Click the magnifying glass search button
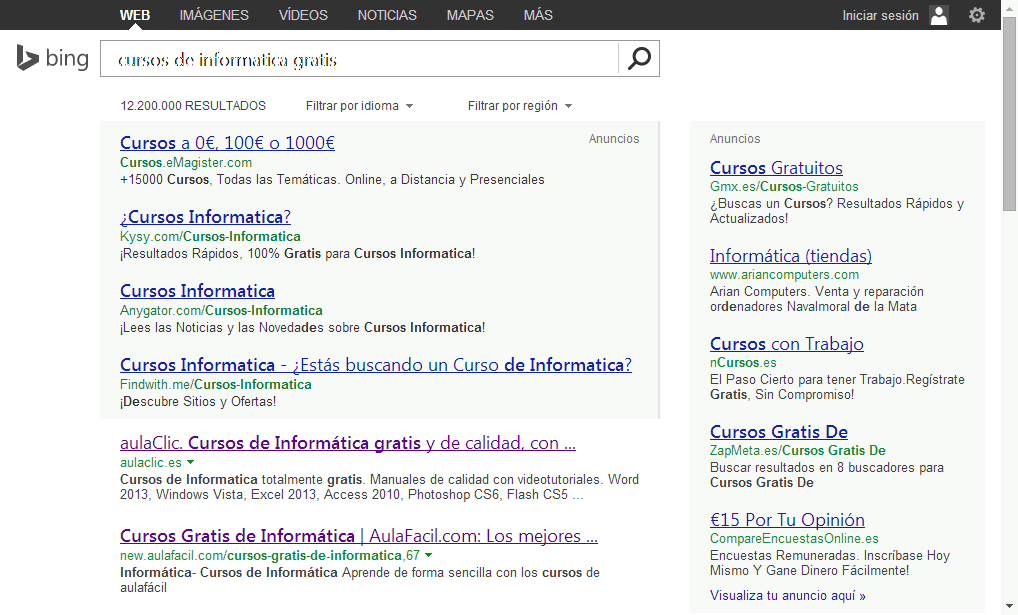 click(639, 58)
